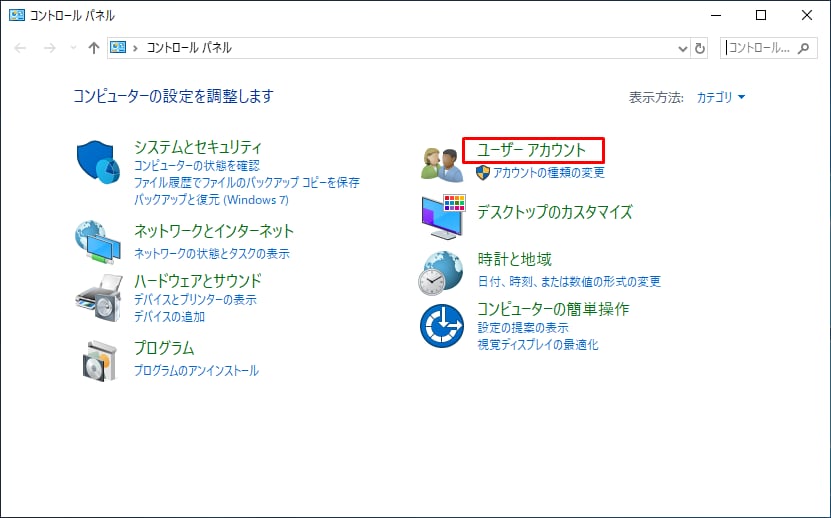Open the Clock and Region globe icon
Screen dimensions: 831x518
pos(441,273)
